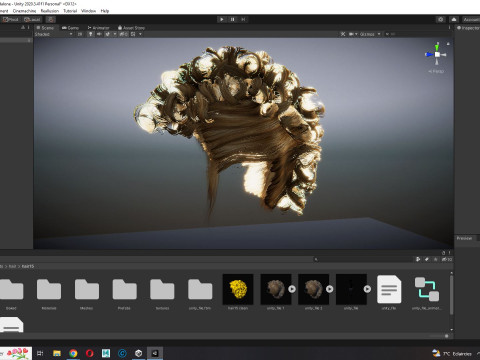
Task: Toggle scene grid visibility icon
Action: coord(133,34)
